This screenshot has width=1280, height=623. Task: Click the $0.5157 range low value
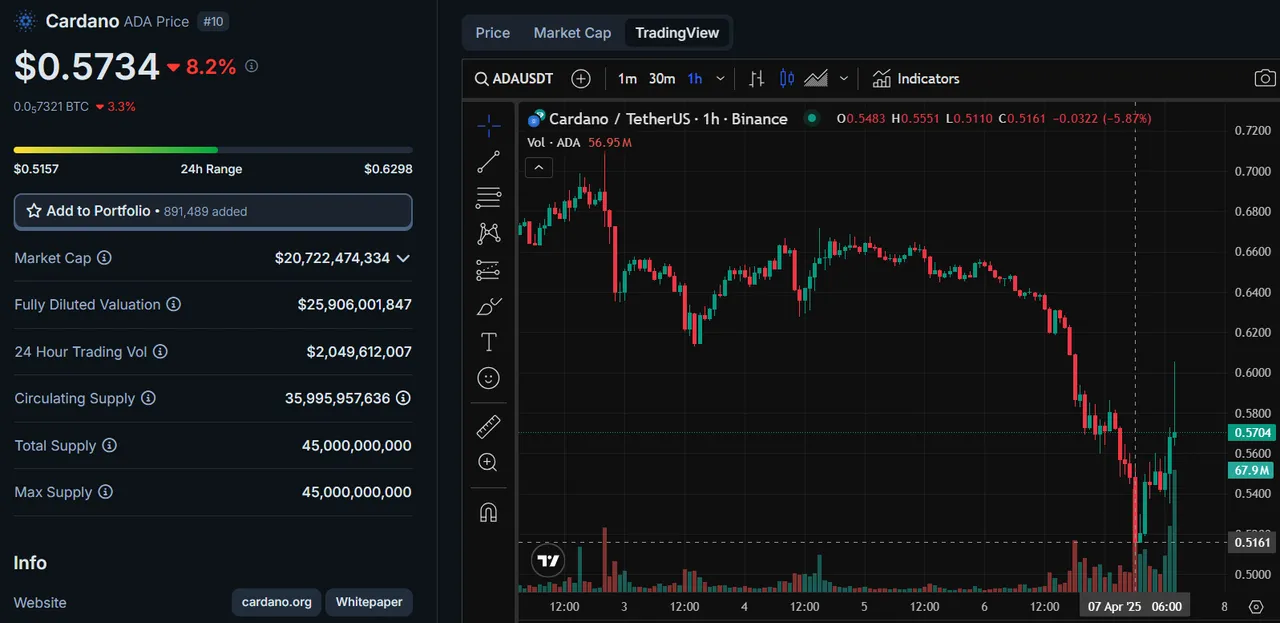(36, 169)
